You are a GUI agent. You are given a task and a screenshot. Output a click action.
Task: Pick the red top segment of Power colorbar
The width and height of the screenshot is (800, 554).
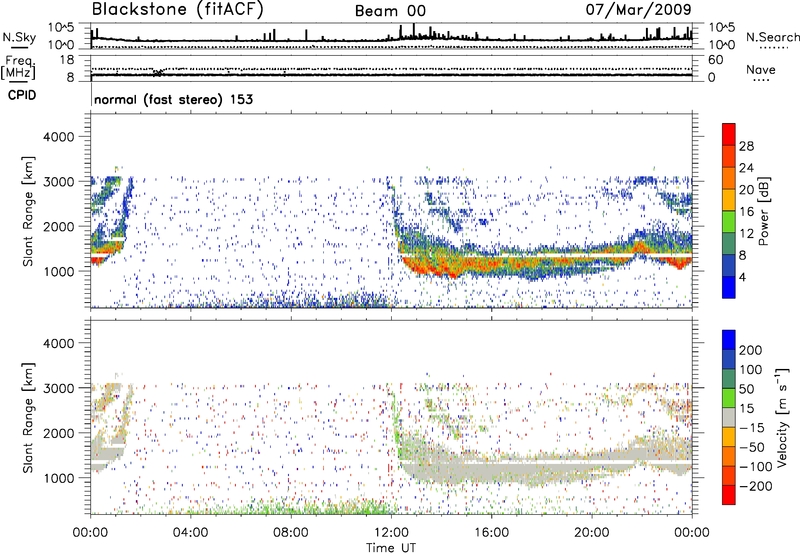tap(729, 134)
